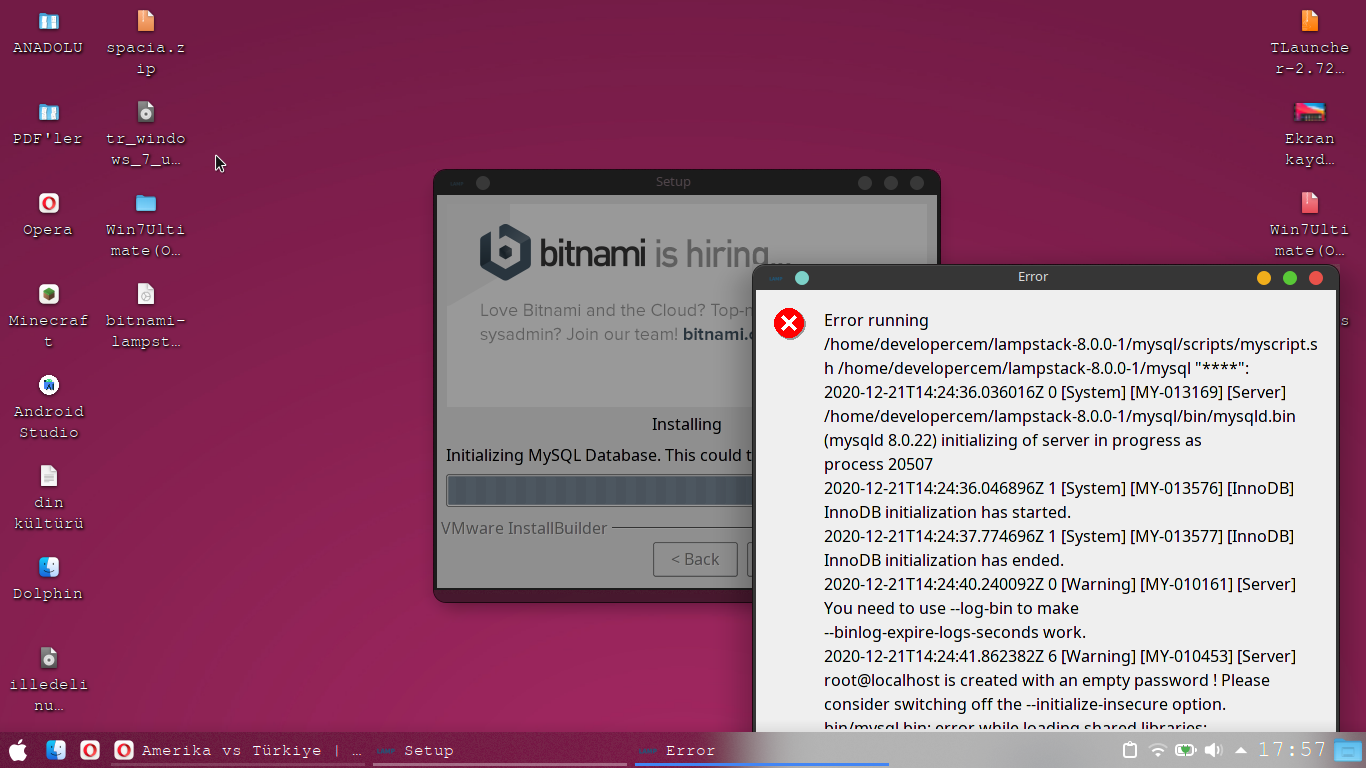The image size is (1366, 768).
Task: Click '--binlog-expire-logs-seconds work.' line
Action: [955, 632]
